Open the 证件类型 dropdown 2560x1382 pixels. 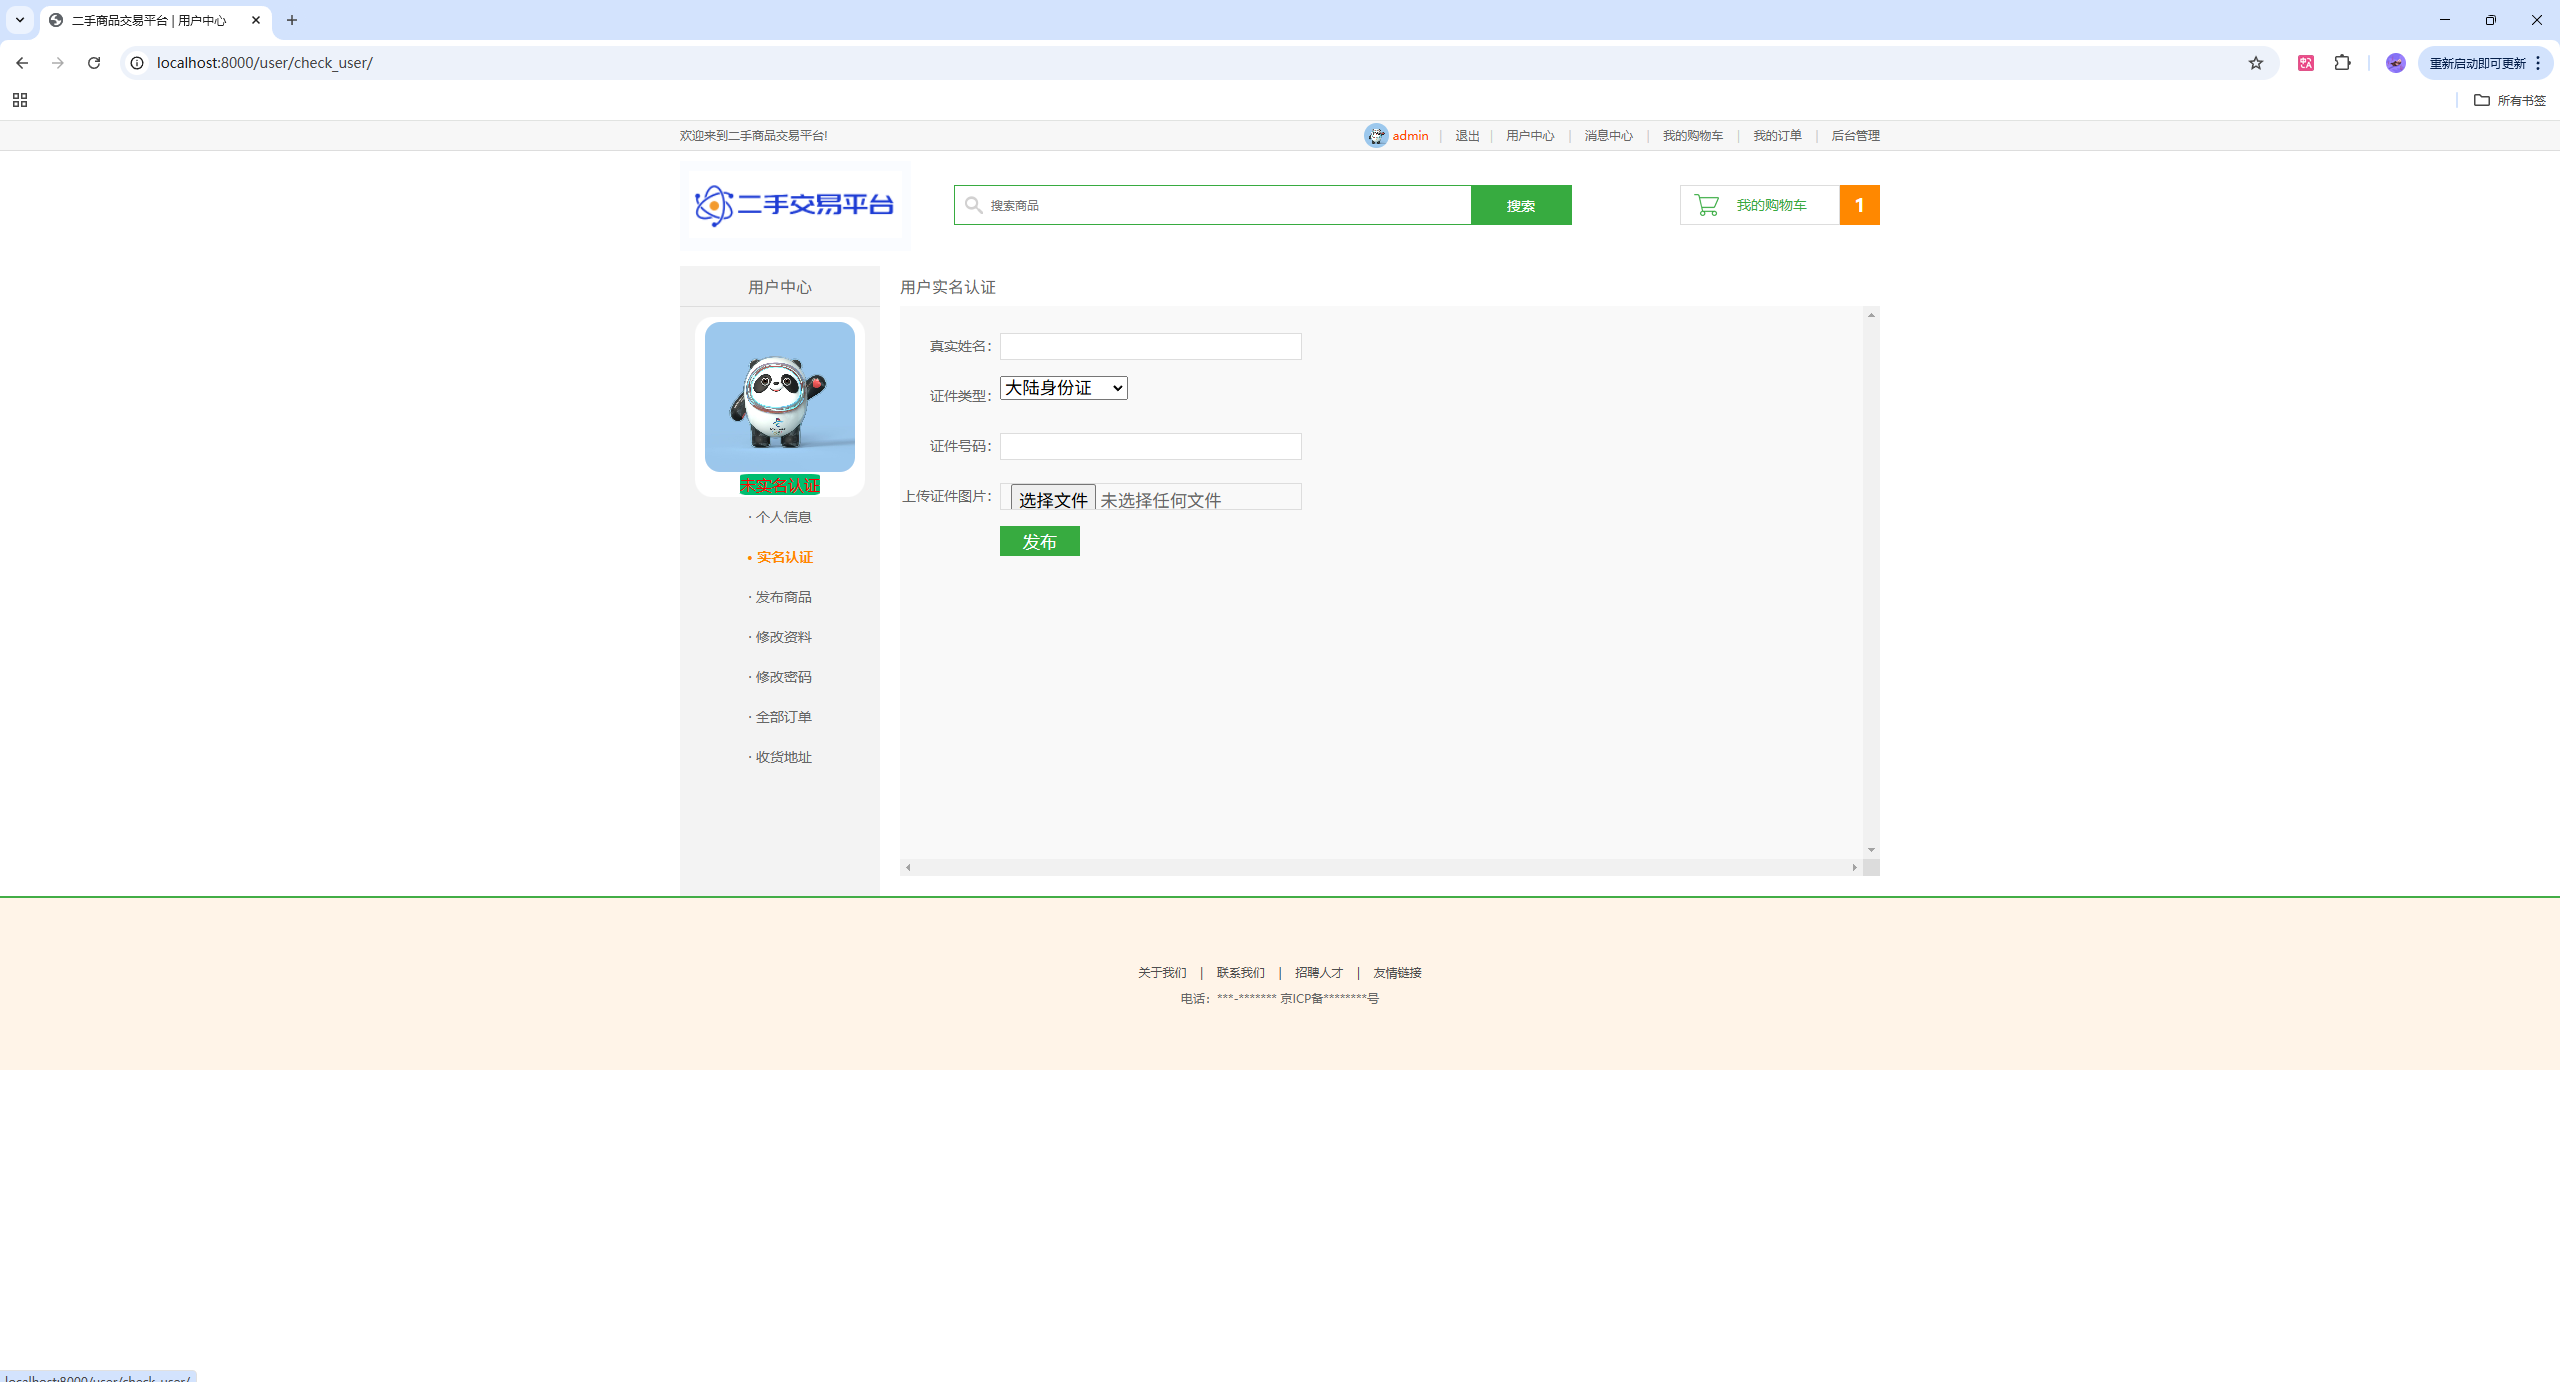[1064, 388]
